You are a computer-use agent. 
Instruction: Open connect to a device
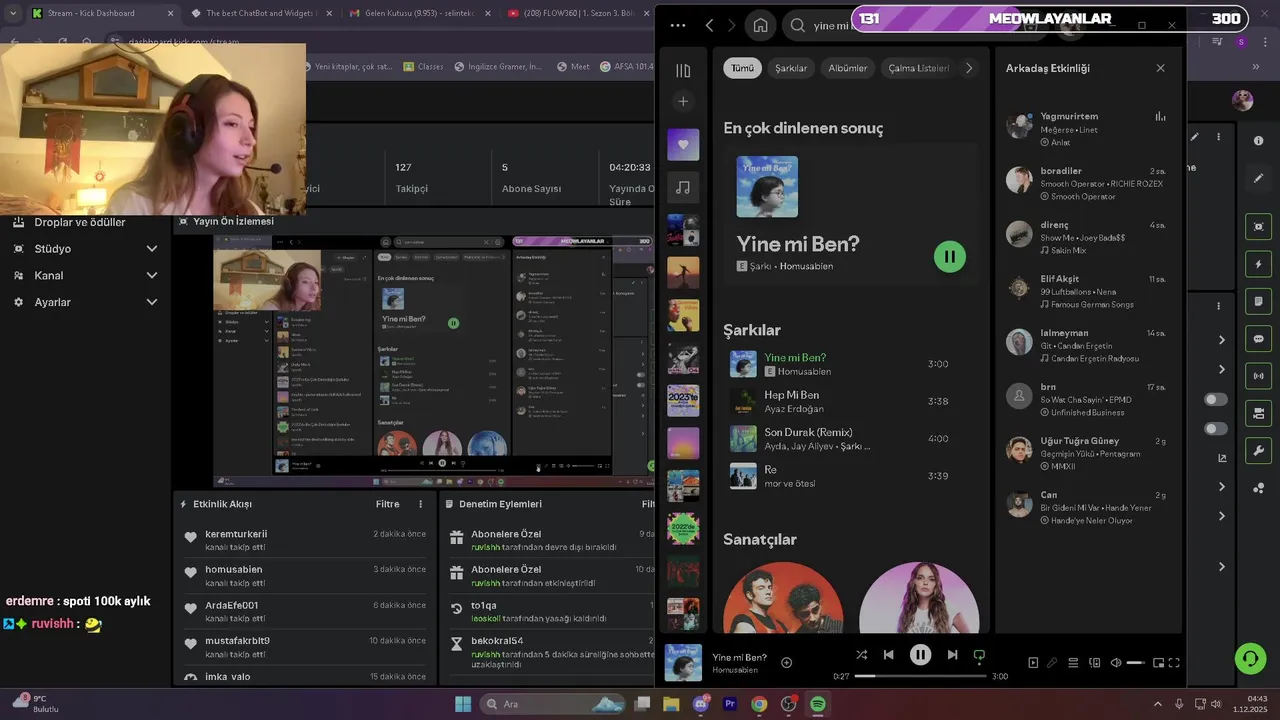[x=1094, y=662]
